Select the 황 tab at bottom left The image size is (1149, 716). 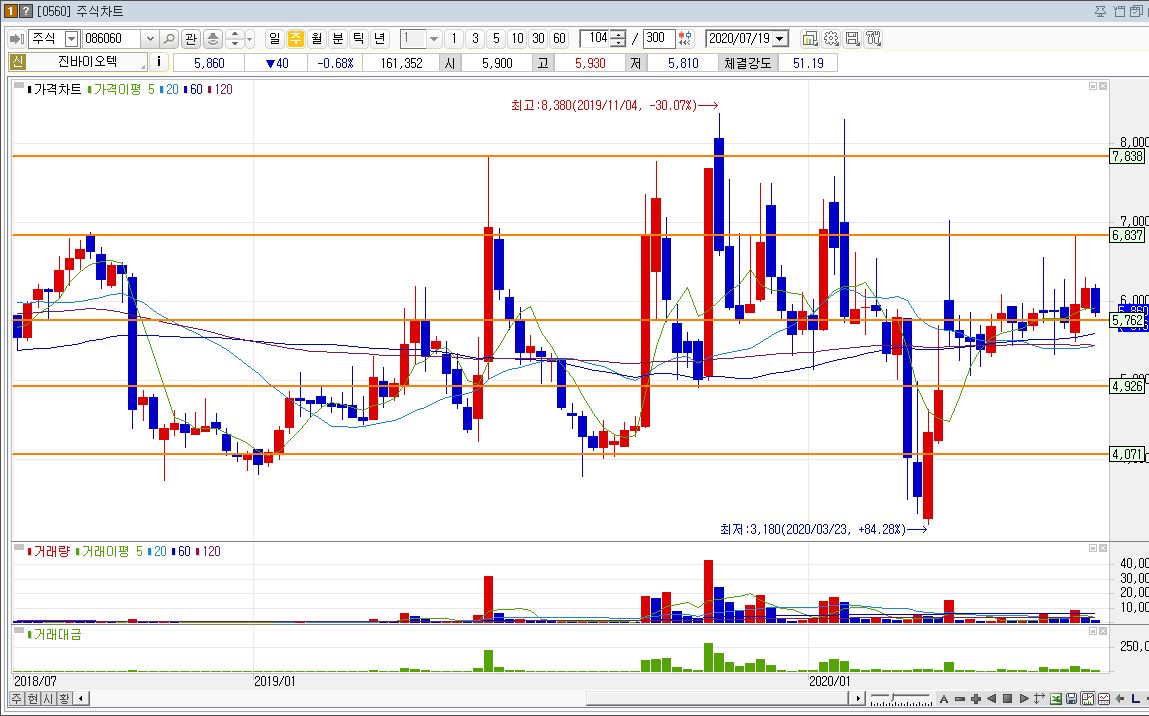point(64,698)
